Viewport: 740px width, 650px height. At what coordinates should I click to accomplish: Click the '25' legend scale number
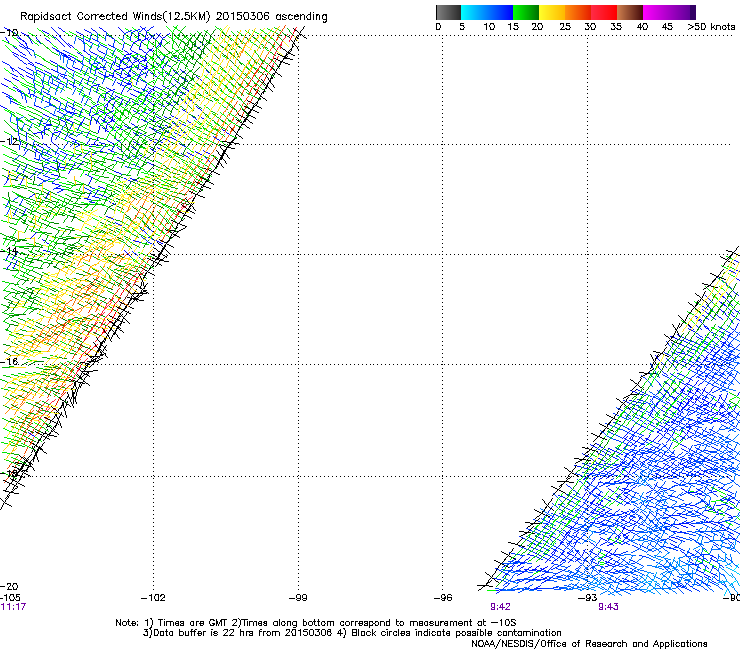[565, 27]
